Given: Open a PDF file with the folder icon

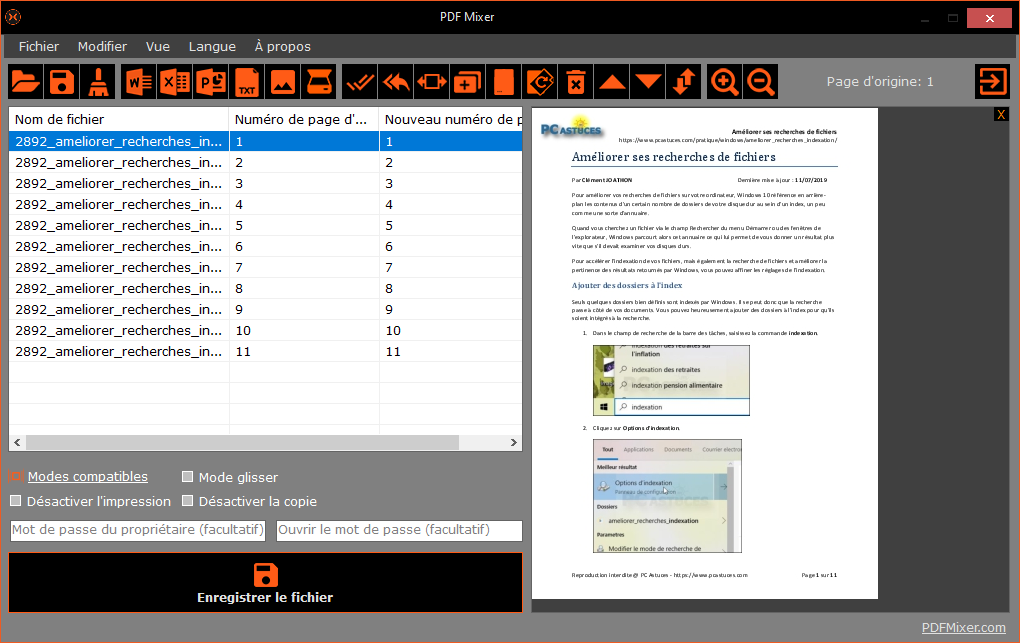Looking at the screenshot, I should [x=25, y=82].
